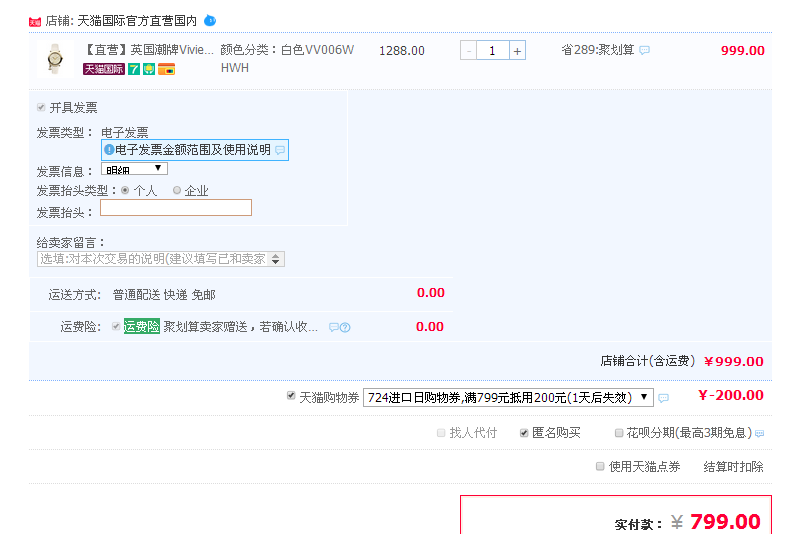
Task: Click the 1288.00 unit price
Action: pos(402,51)
